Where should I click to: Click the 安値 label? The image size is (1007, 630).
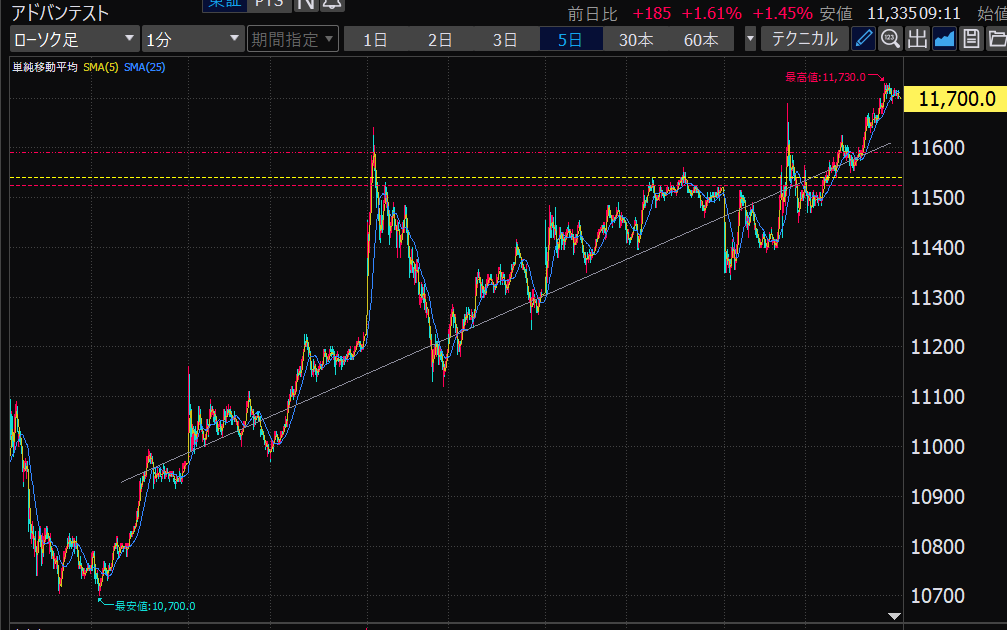[836, 14]
